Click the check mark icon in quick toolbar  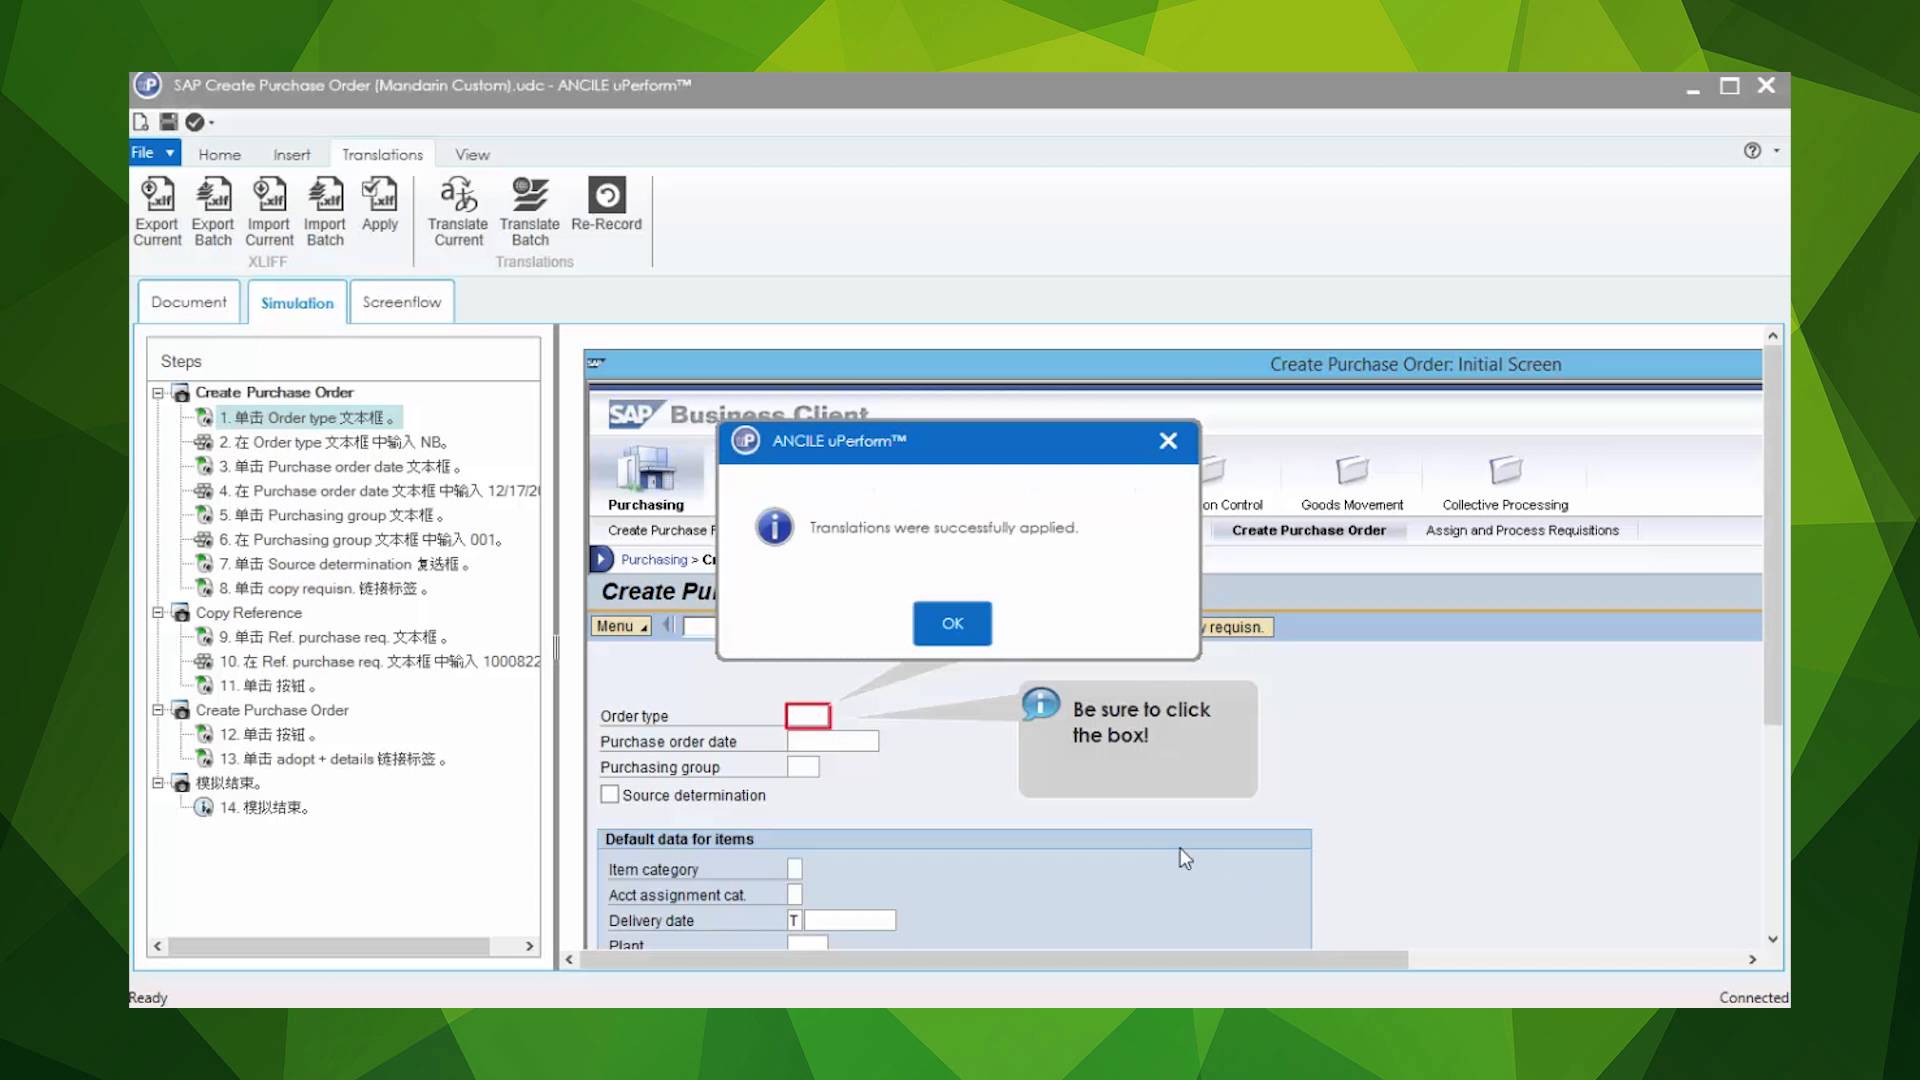click(195, 122)
